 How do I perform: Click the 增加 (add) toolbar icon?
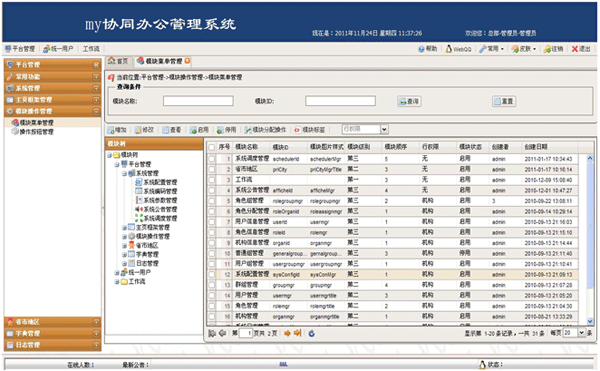(111, 130)
